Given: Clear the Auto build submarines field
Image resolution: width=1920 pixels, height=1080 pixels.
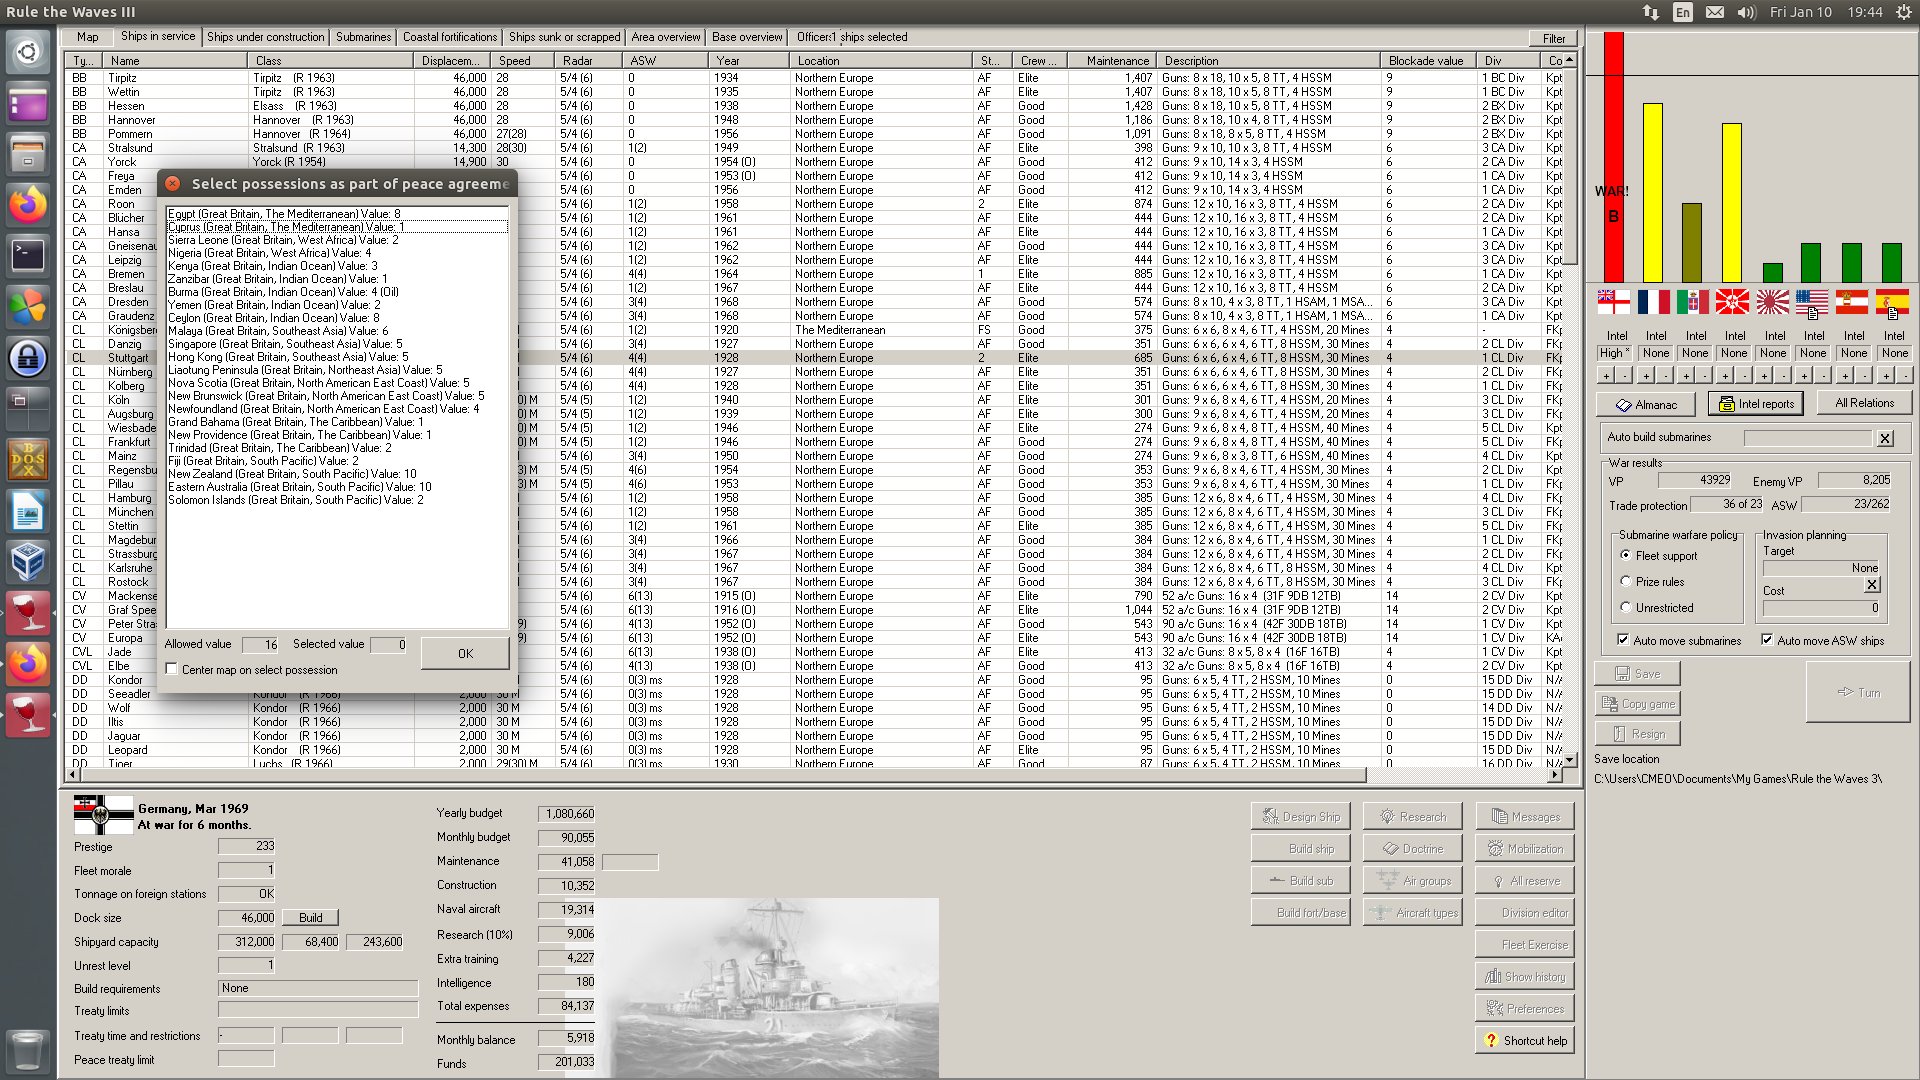Looking at the screenshot, I should (1885, 438).
